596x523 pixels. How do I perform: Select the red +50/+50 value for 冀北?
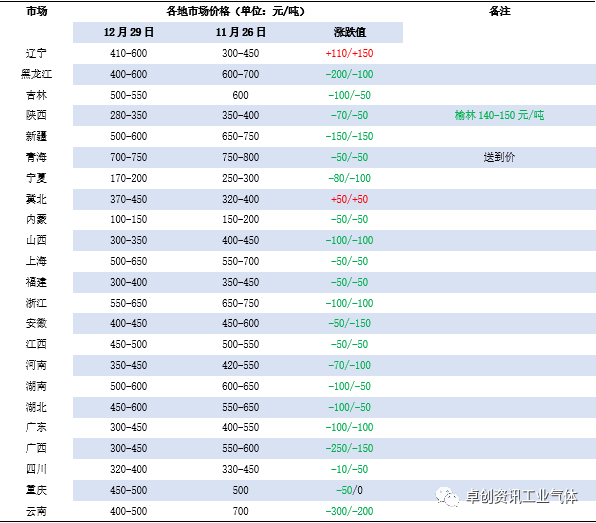coord(349,199)
